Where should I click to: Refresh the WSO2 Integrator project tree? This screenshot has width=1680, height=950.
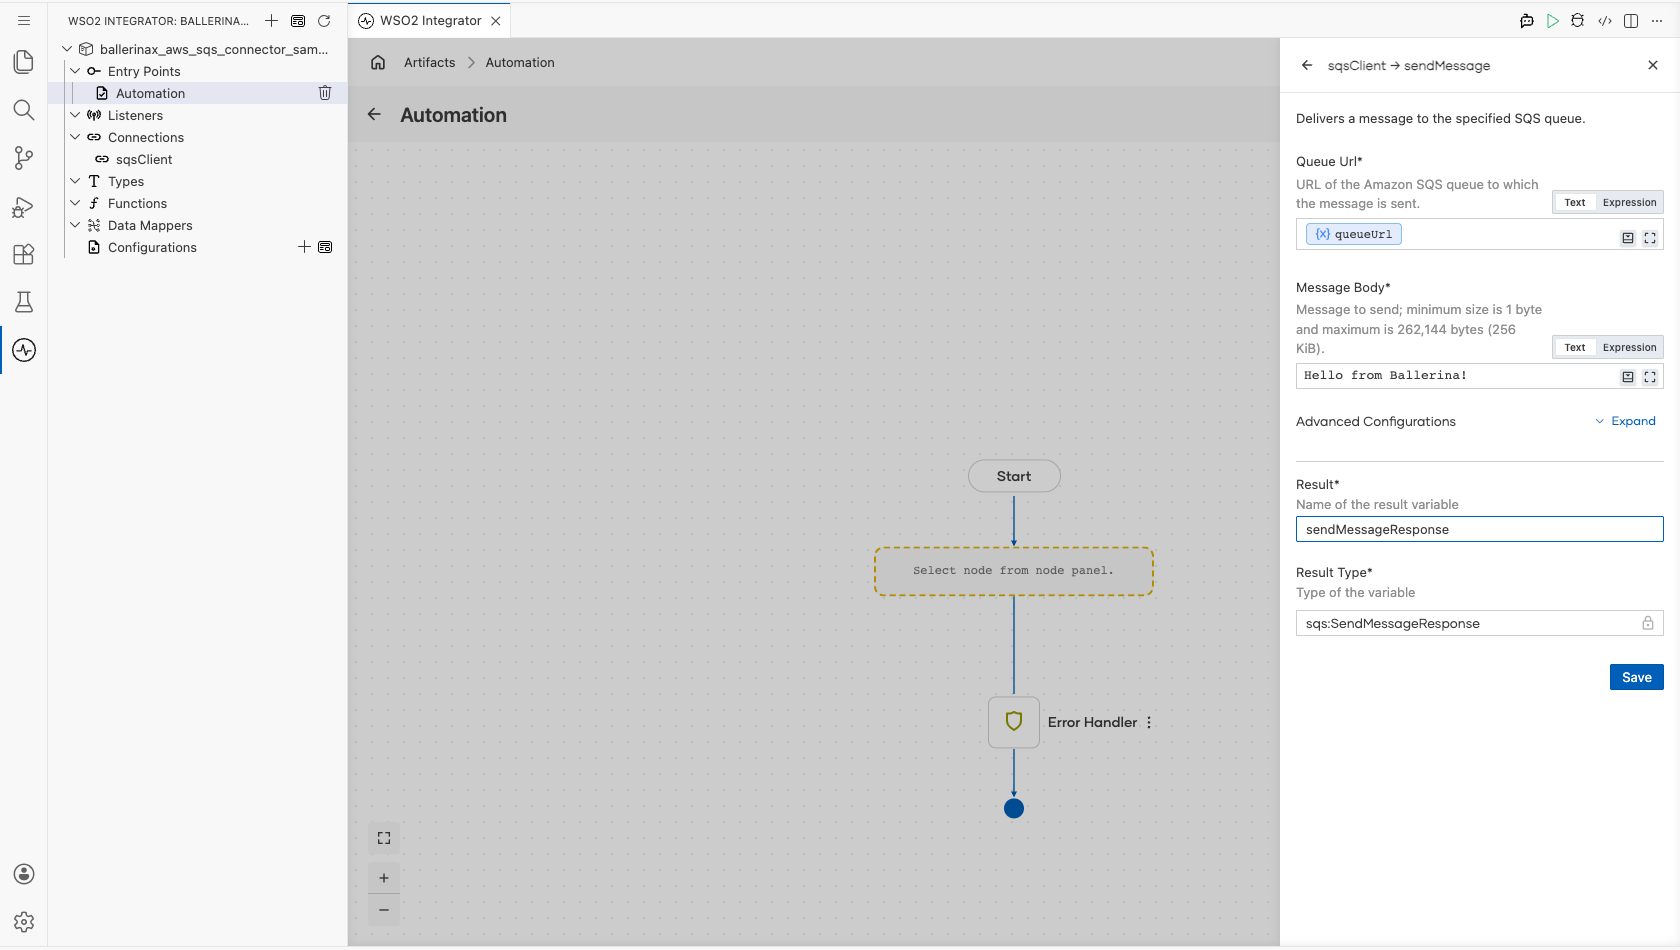pyautogui.click(x=324, y=21)
